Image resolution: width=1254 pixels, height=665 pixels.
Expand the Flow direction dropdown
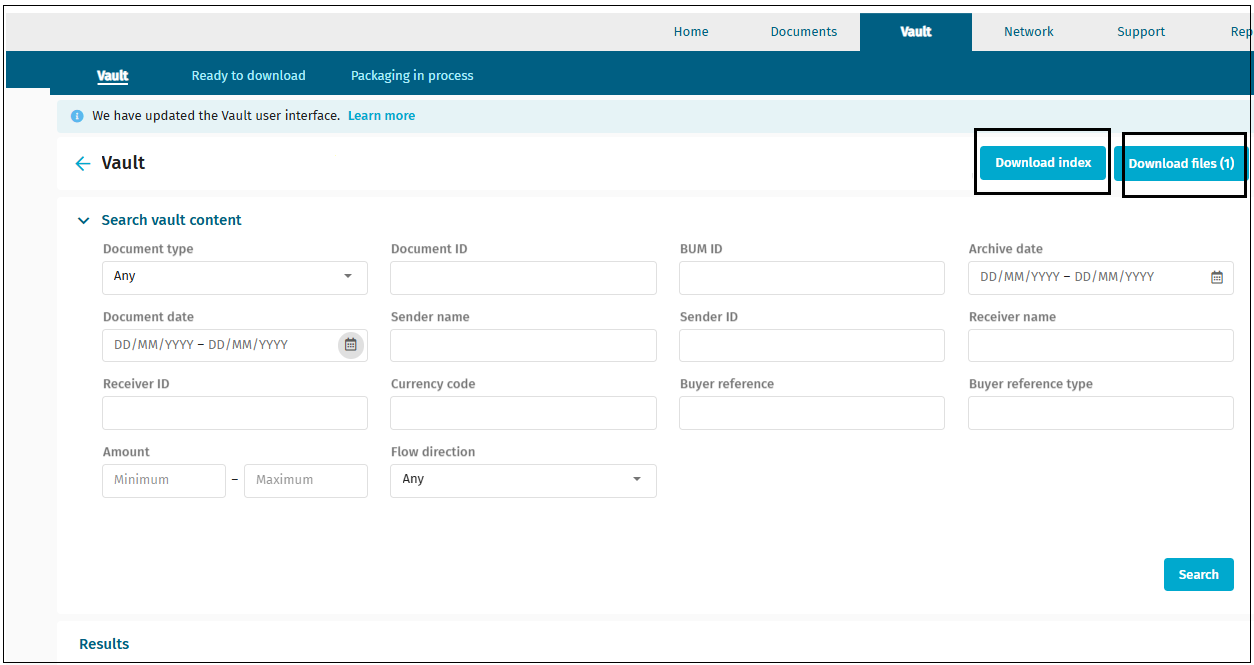[523, 480]
